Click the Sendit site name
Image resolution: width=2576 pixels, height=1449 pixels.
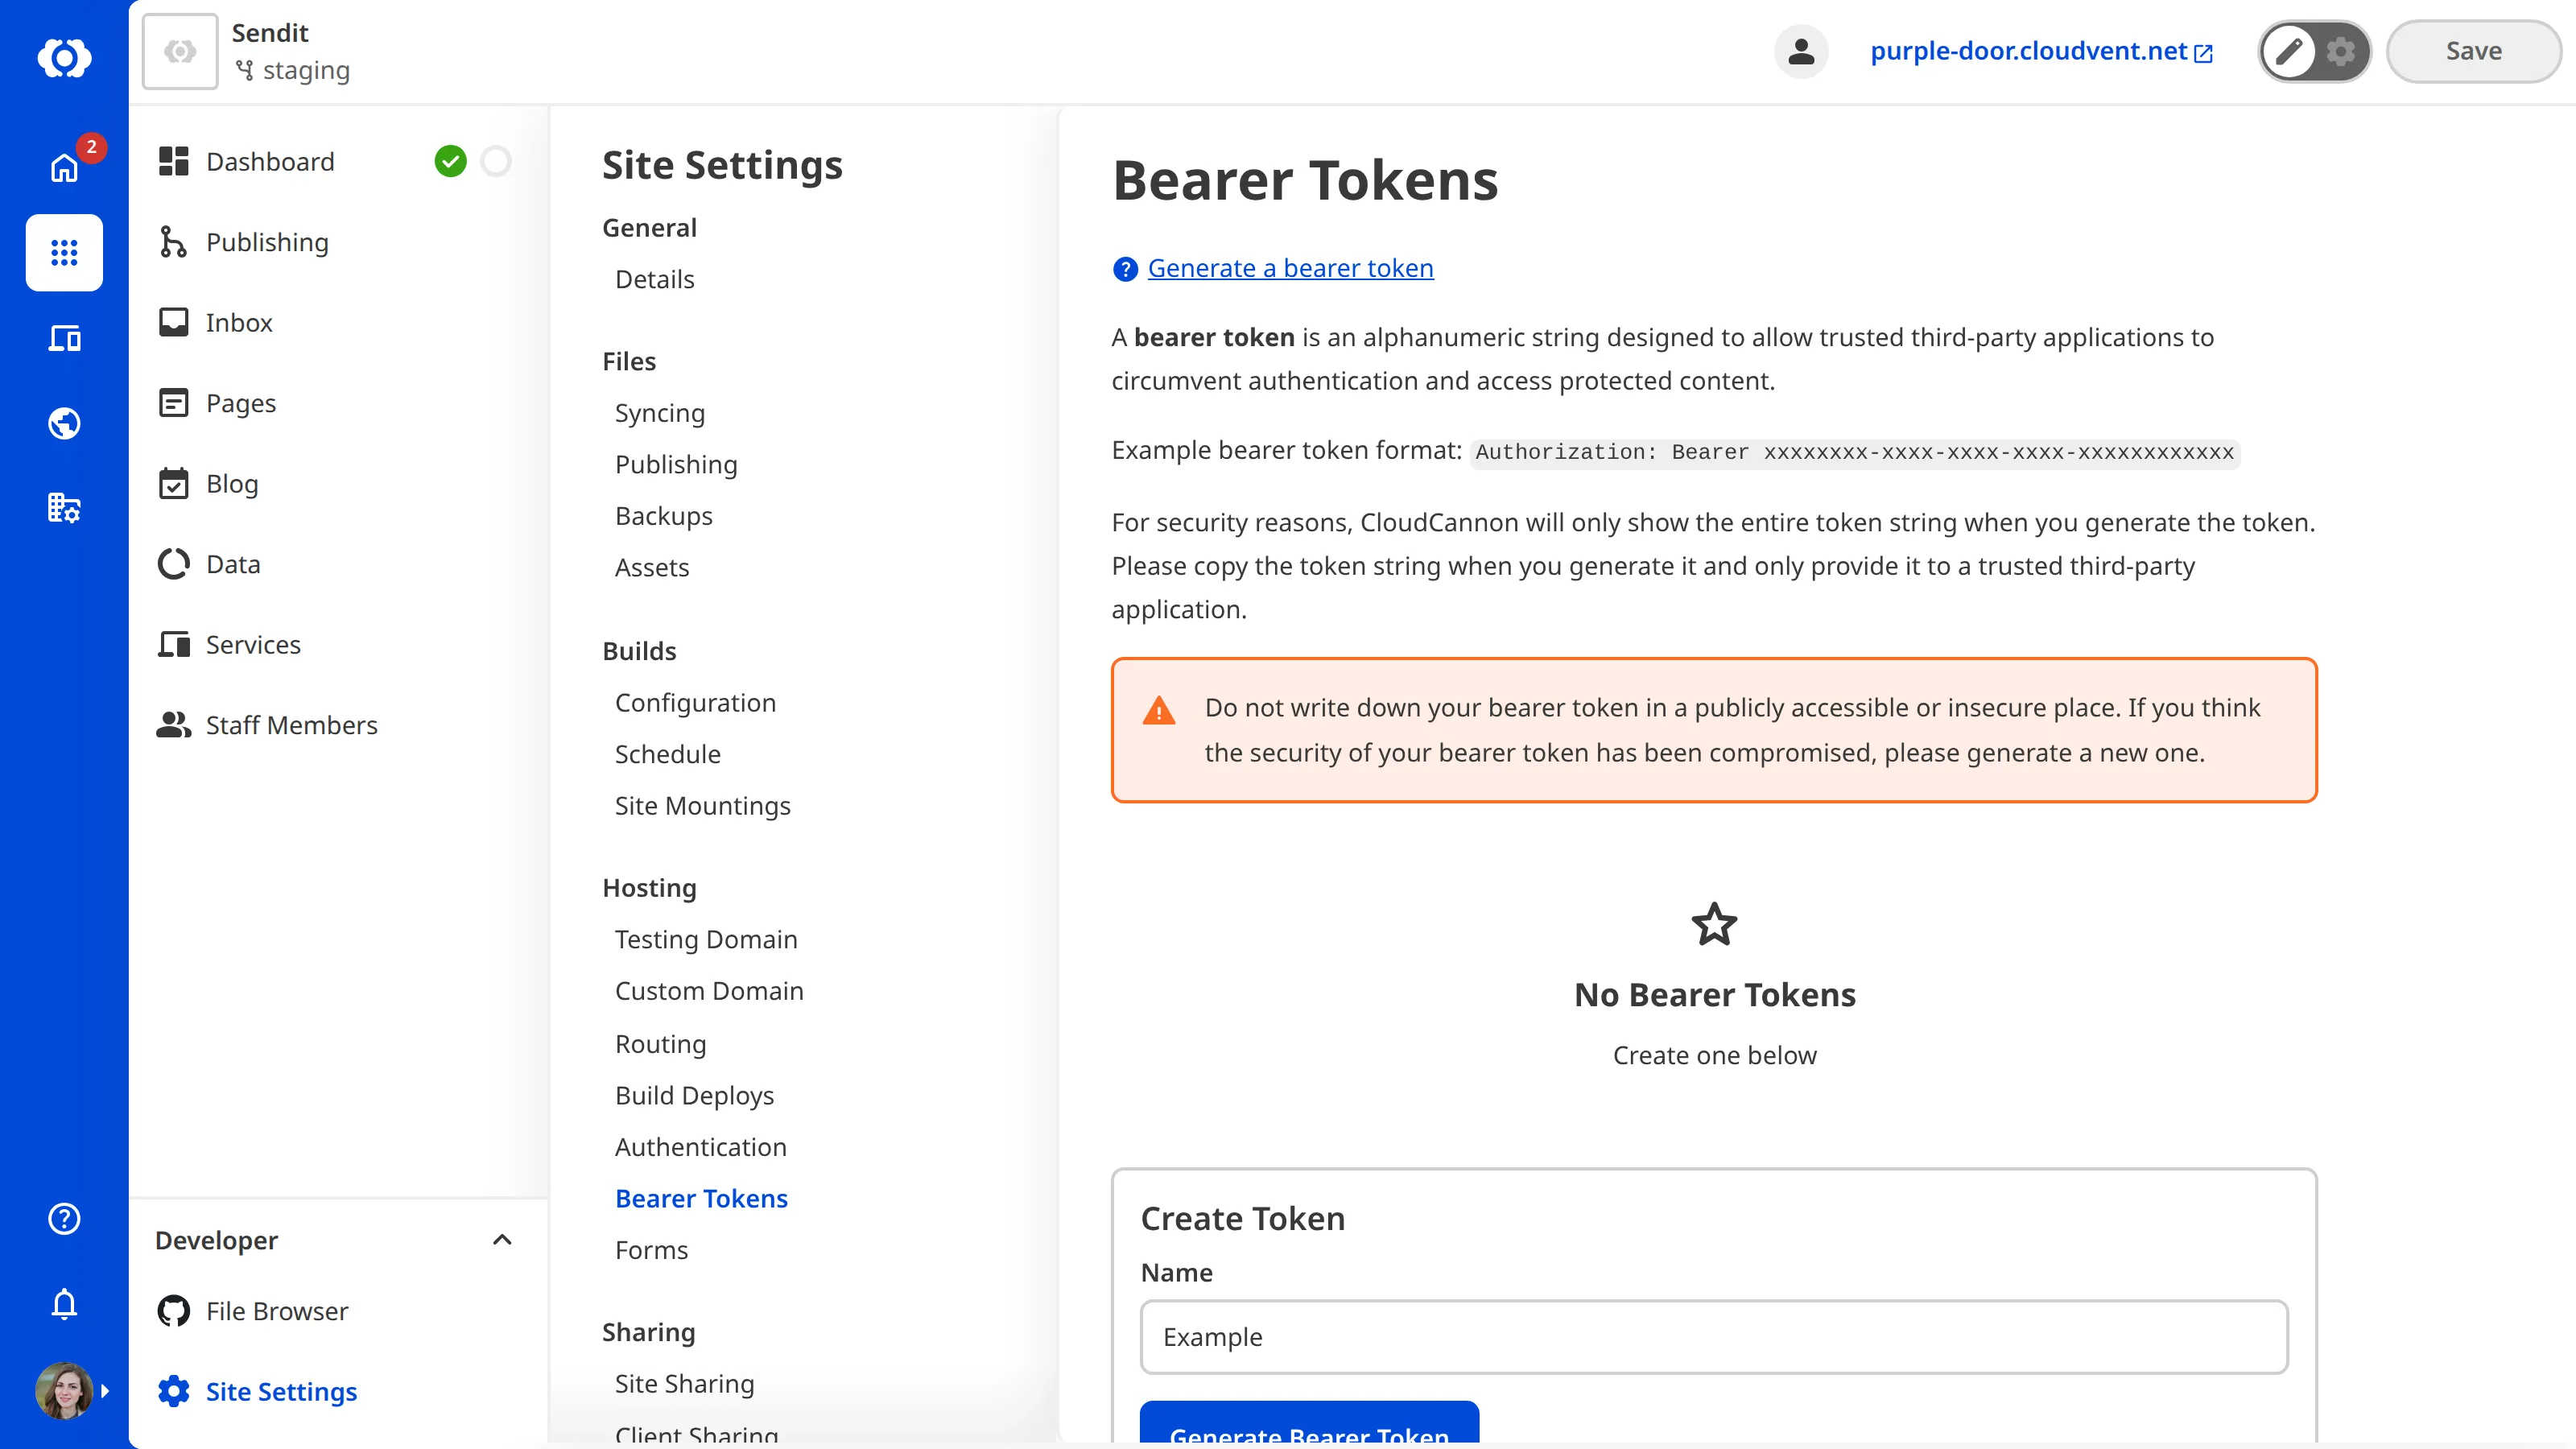270,33
